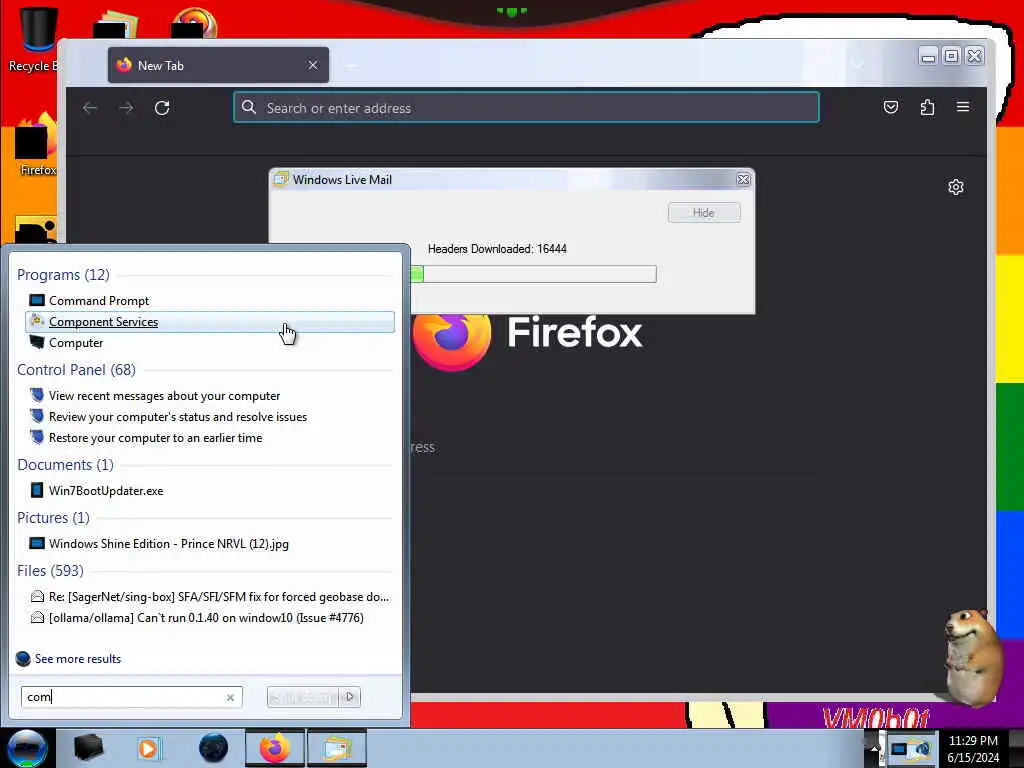This screenshot has height=768, width=1024.
Task: Click the 'Headers Downloaded: 16444' status text
Action: pyautogui.click(x=497, y=249)
